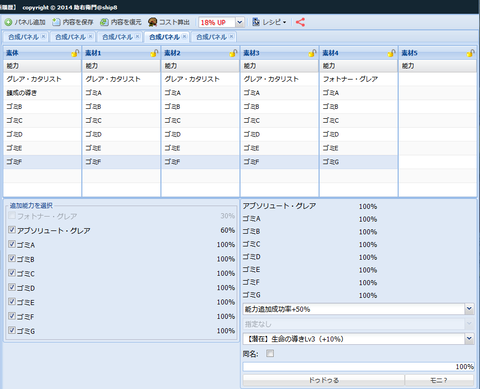Click the モニ? button
The height and width of the screenshot is (389, 480).
439,380
